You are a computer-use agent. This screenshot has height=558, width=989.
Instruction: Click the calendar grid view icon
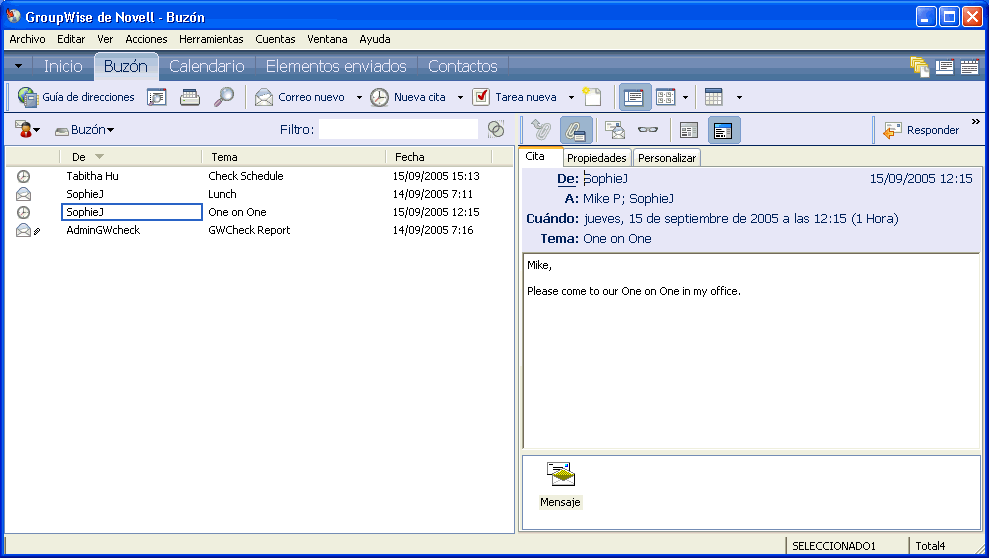click(x=713, y=97)
